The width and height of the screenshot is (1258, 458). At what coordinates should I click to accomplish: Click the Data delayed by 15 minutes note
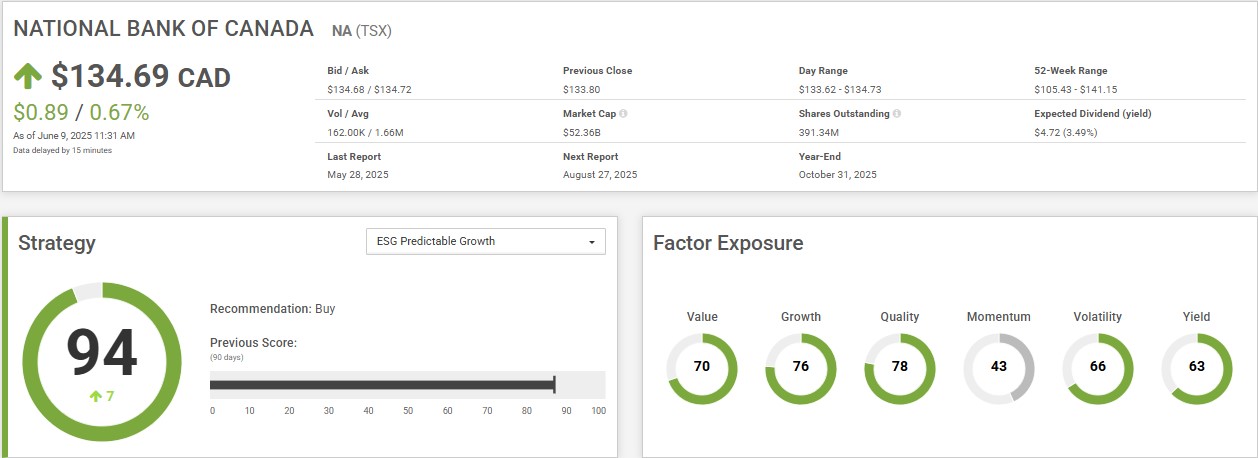pos(63,150)
